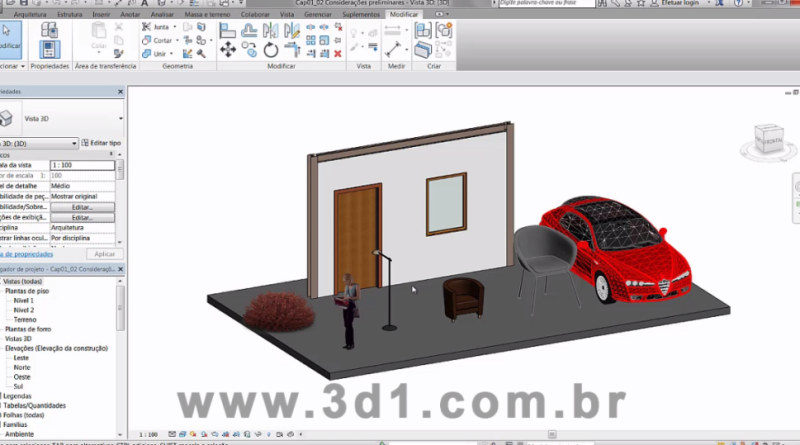The width and height of the screenshot is (800, 445).
Task: Select Mirror - Draw Axis tool
Action: pos(292,31)
